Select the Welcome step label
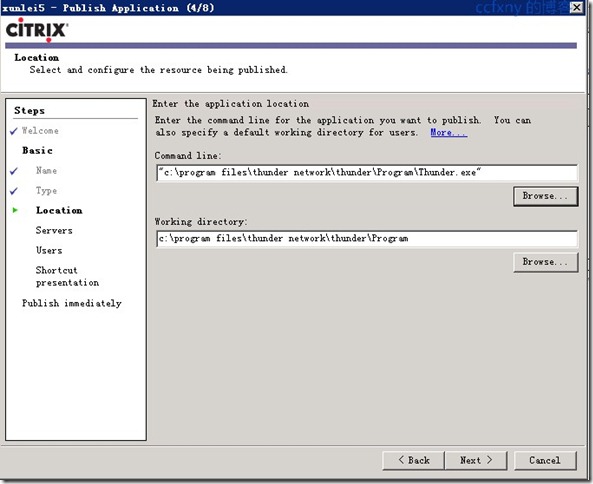Viewport: 593px width, 484px height. click(40, 131)
